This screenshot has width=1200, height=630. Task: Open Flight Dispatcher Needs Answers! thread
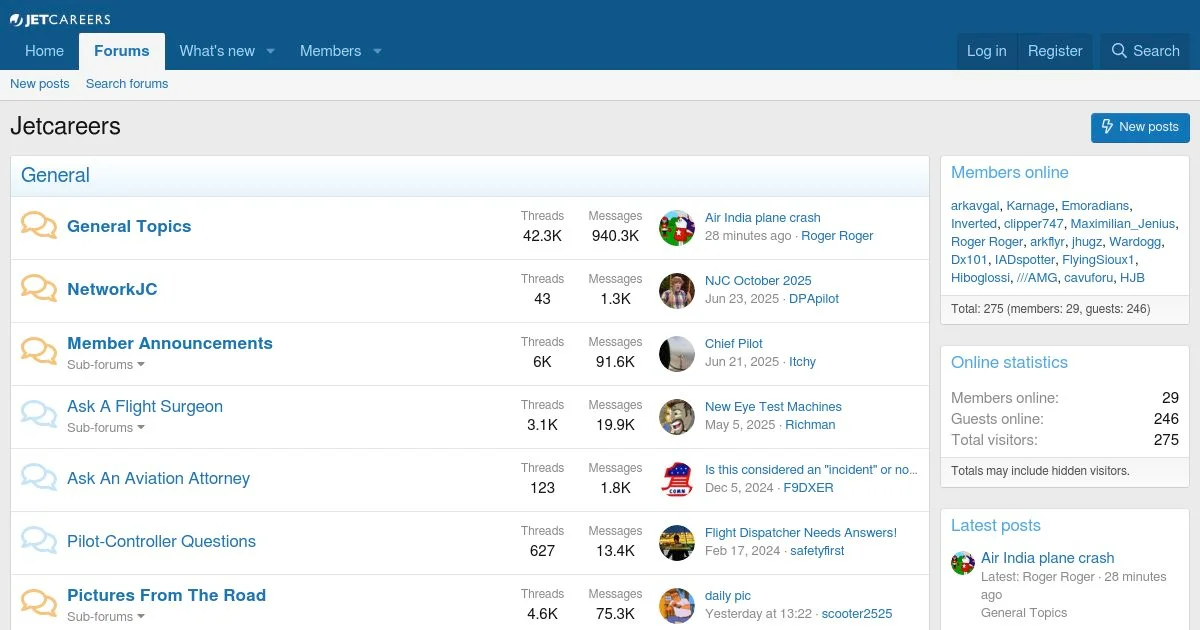pyautogui.click(x=801, y=533)
